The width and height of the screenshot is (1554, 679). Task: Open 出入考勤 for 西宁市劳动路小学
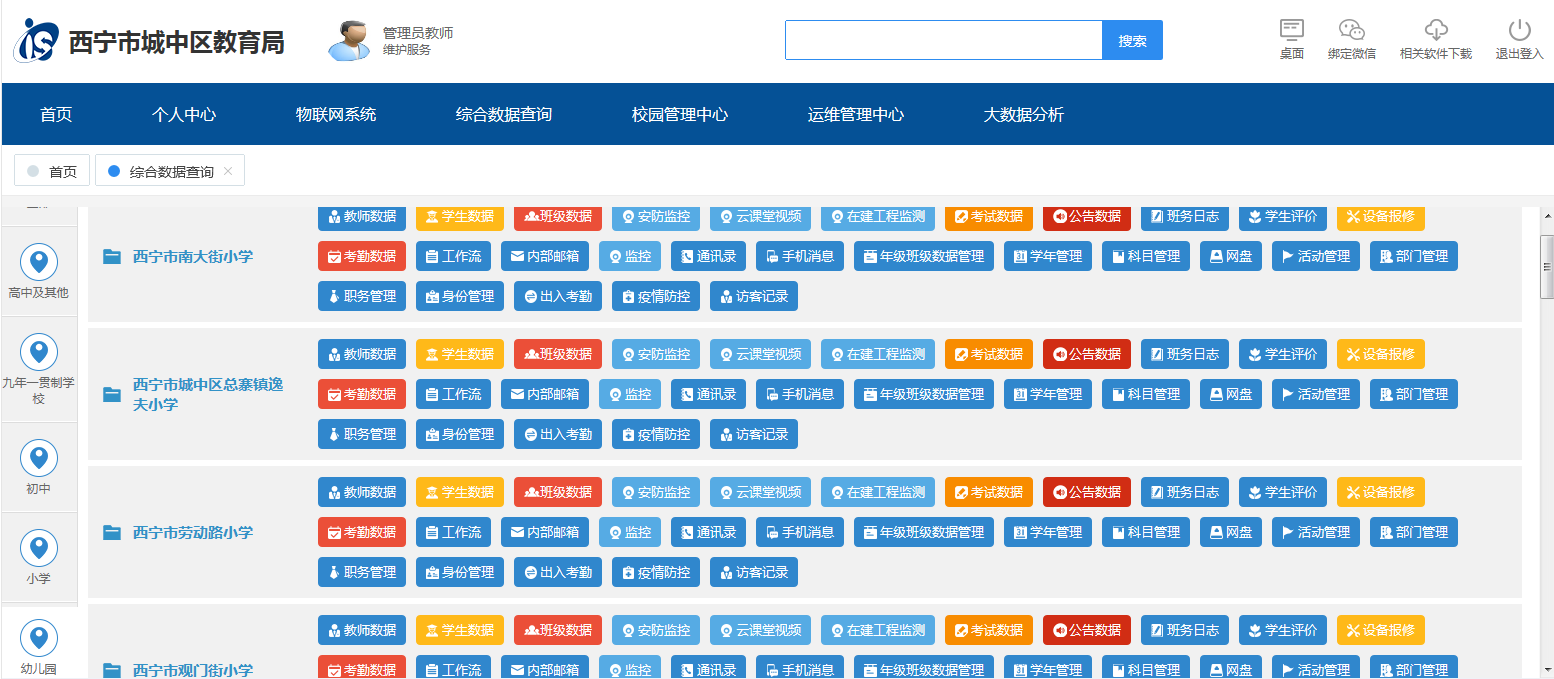558,572
